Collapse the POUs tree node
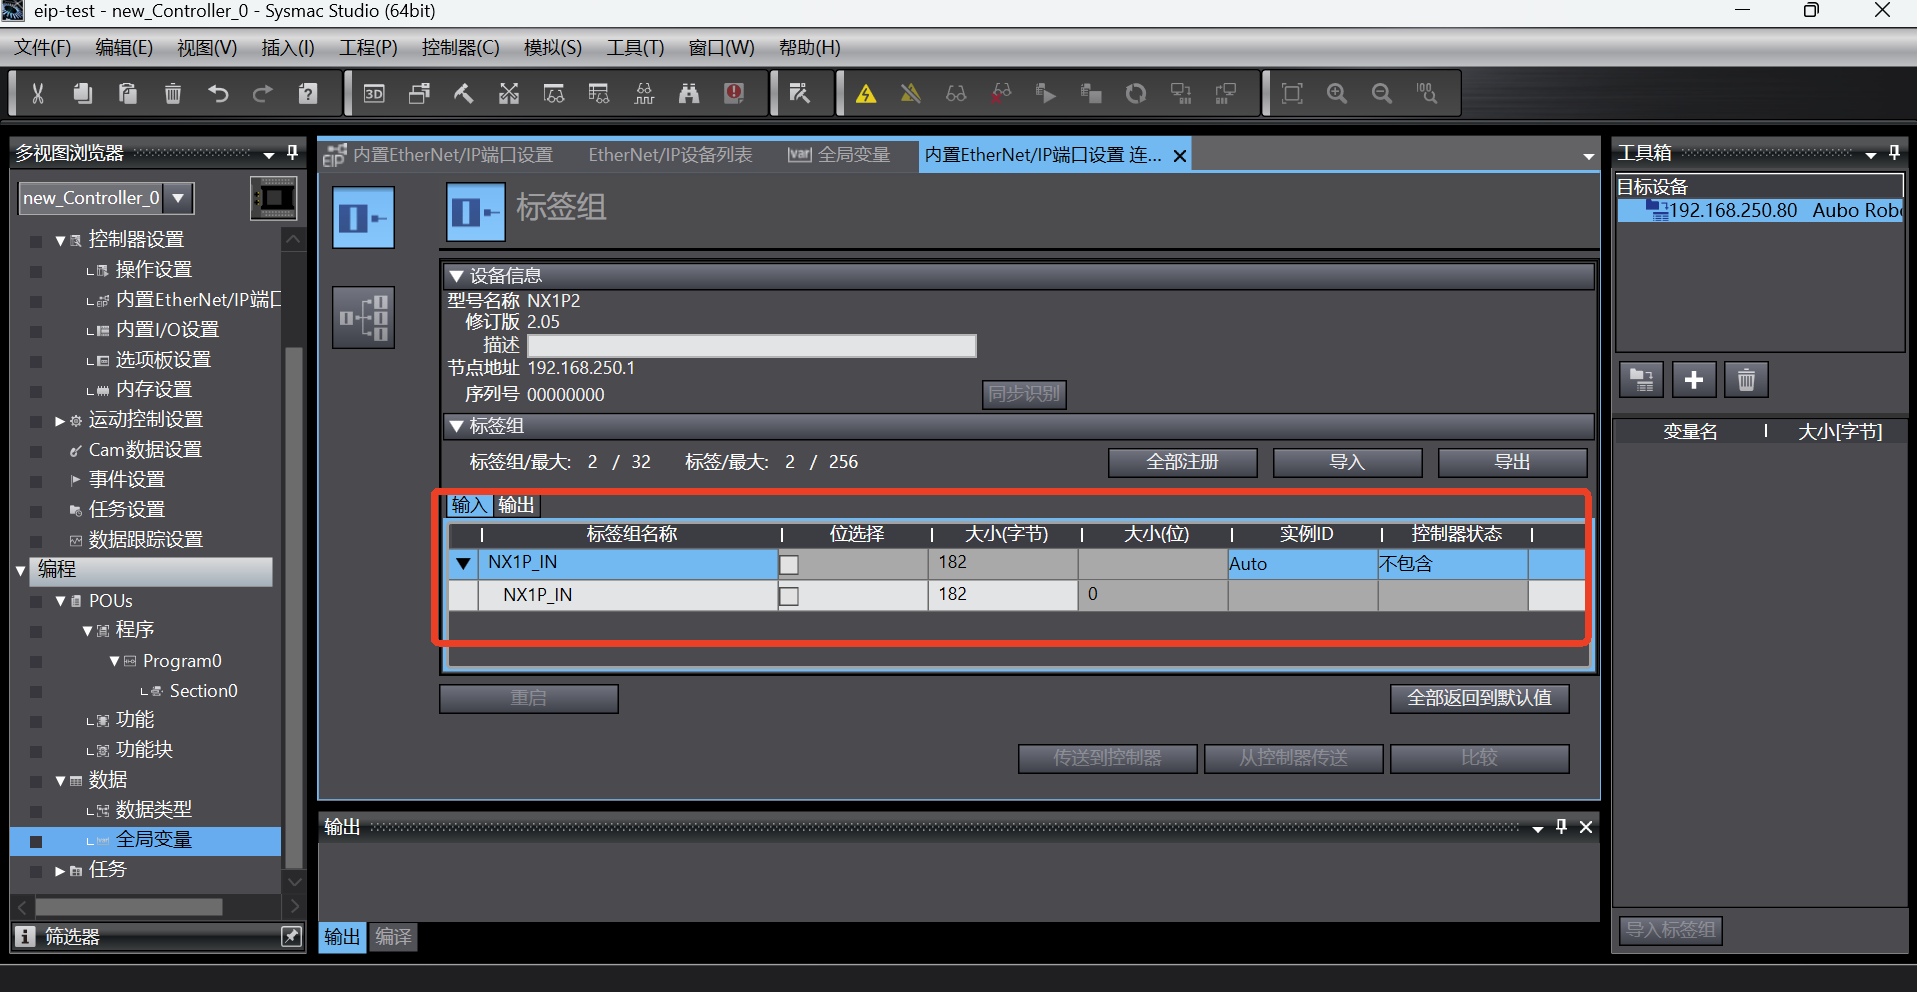Image resolution: width=1917 pixels, height=992 pixels. click(60, 602)
